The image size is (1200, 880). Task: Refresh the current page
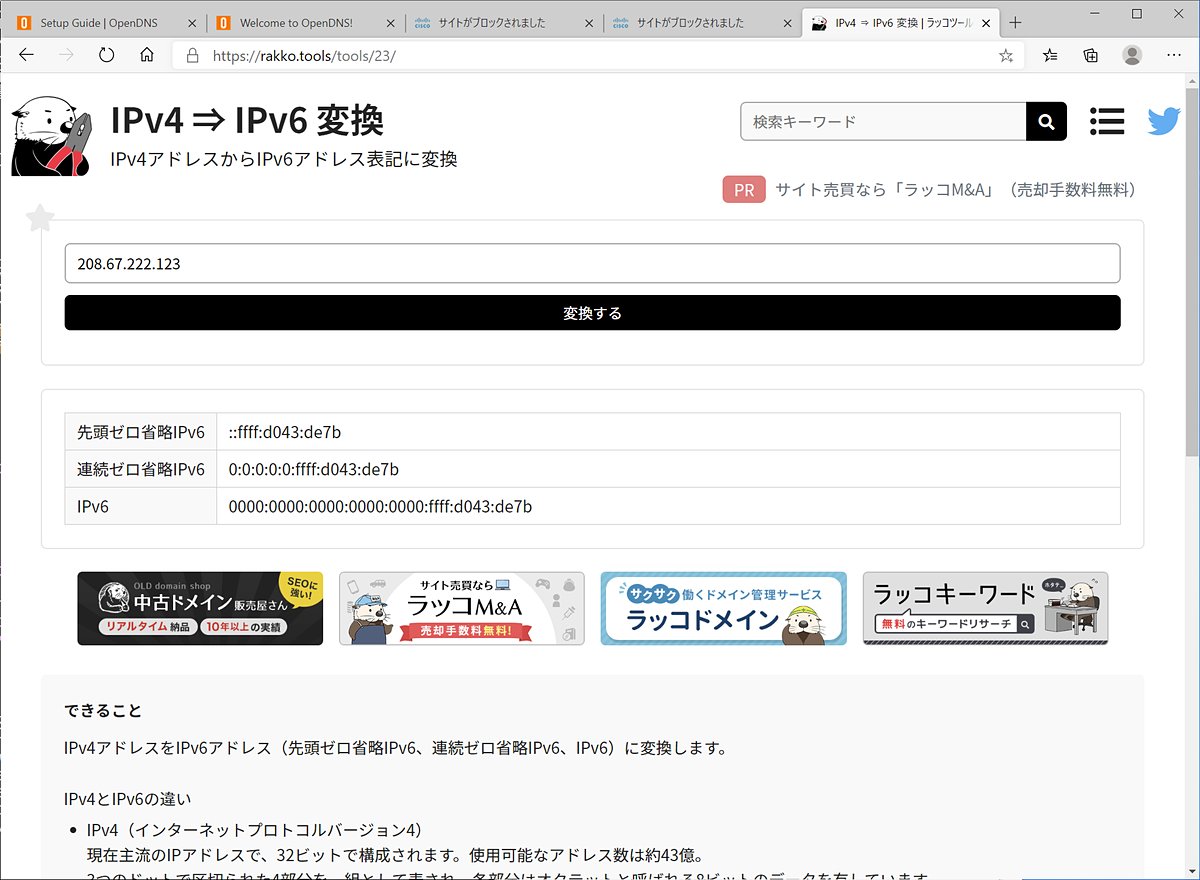pos(106,55)
